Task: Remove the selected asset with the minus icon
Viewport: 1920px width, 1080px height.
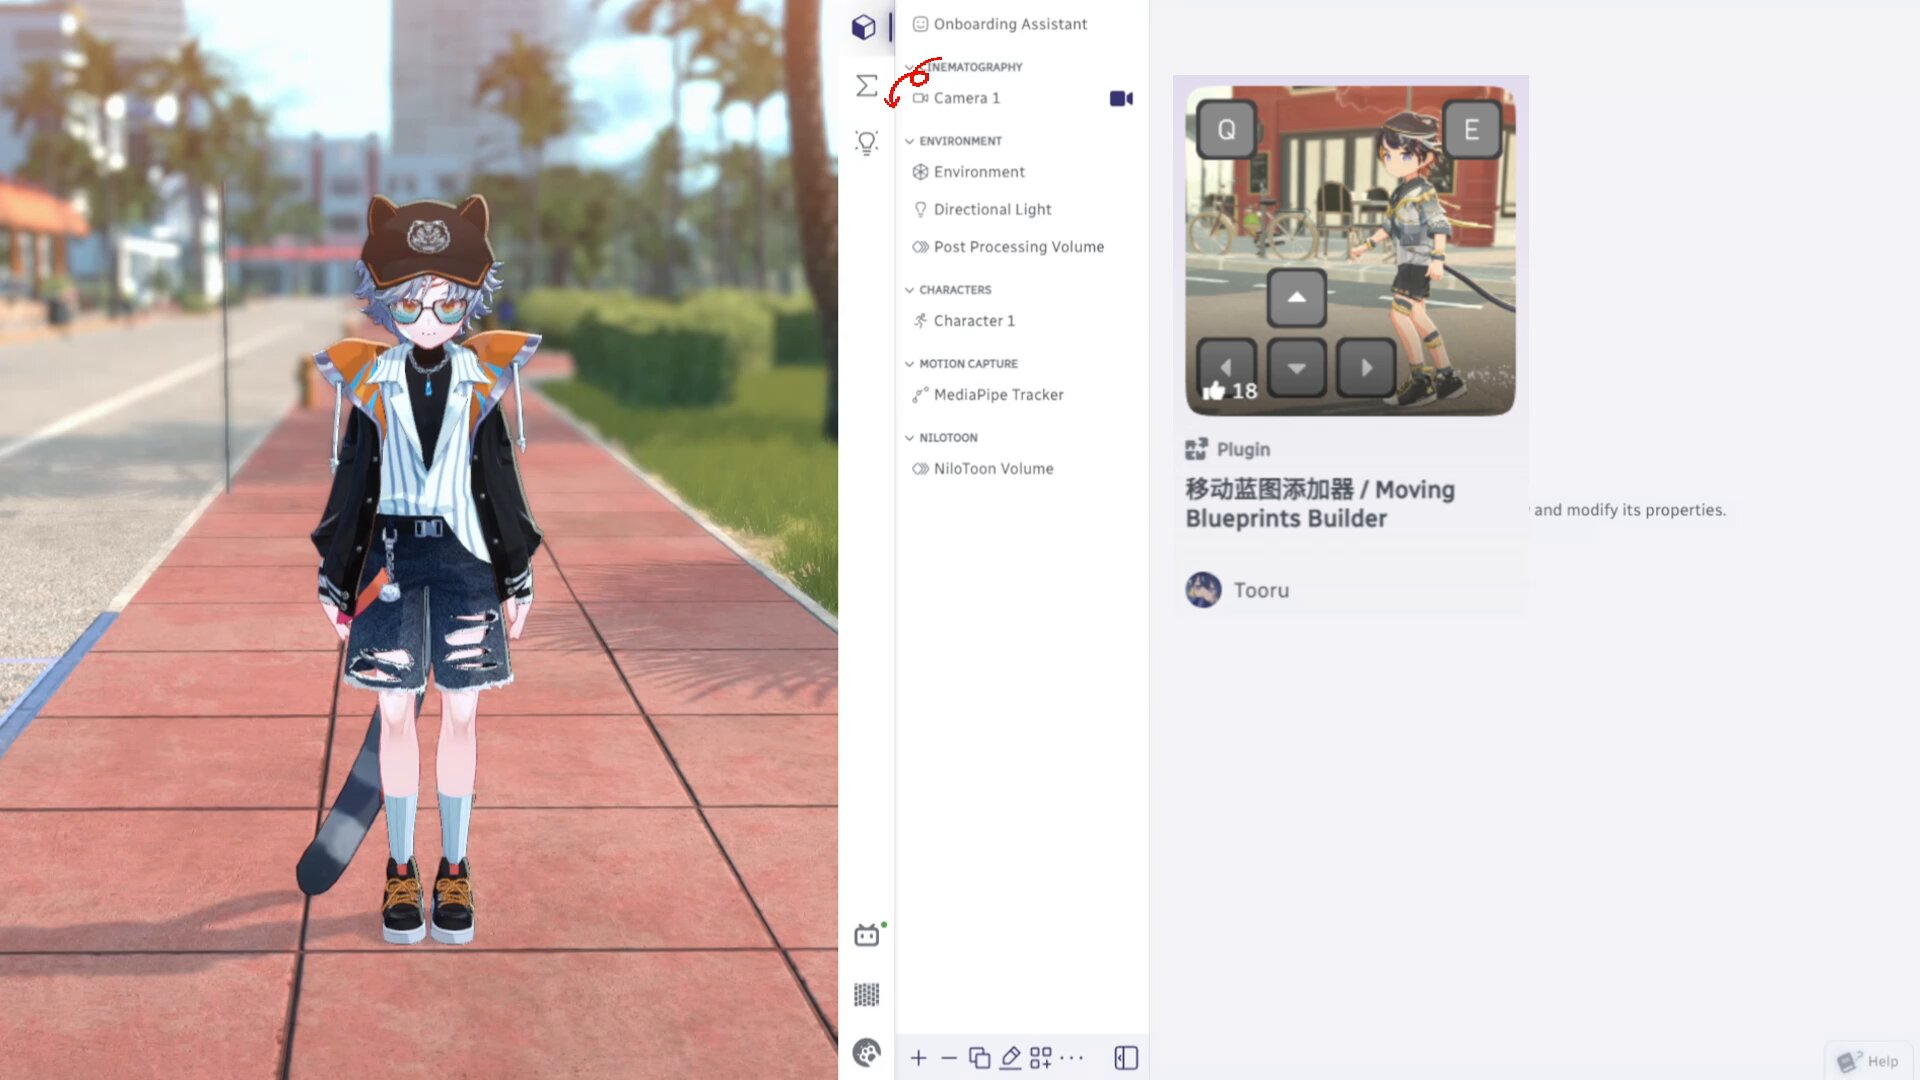Action: pos(949,1058)
